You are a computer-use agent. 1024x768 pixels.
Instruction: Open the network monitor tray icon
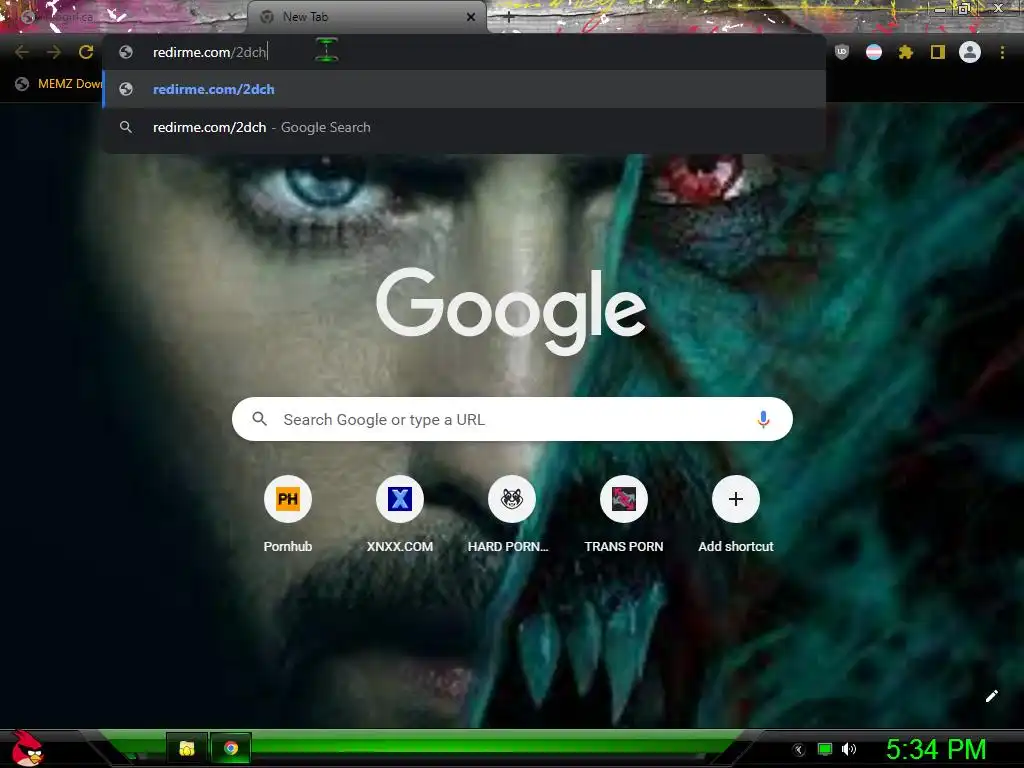point(825,749)
